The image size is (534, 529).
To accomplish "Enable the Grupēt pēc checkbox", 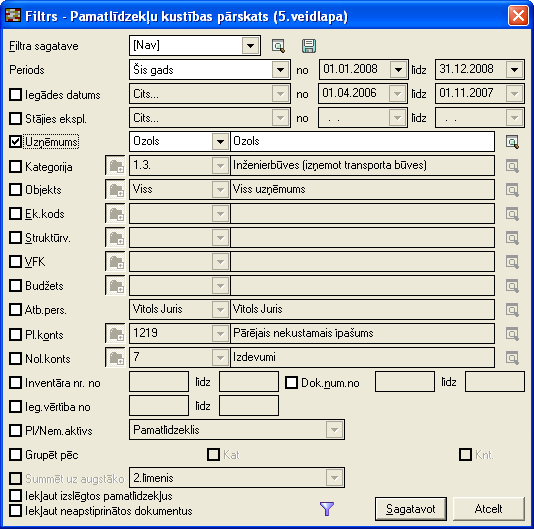I will pos(16,454).
